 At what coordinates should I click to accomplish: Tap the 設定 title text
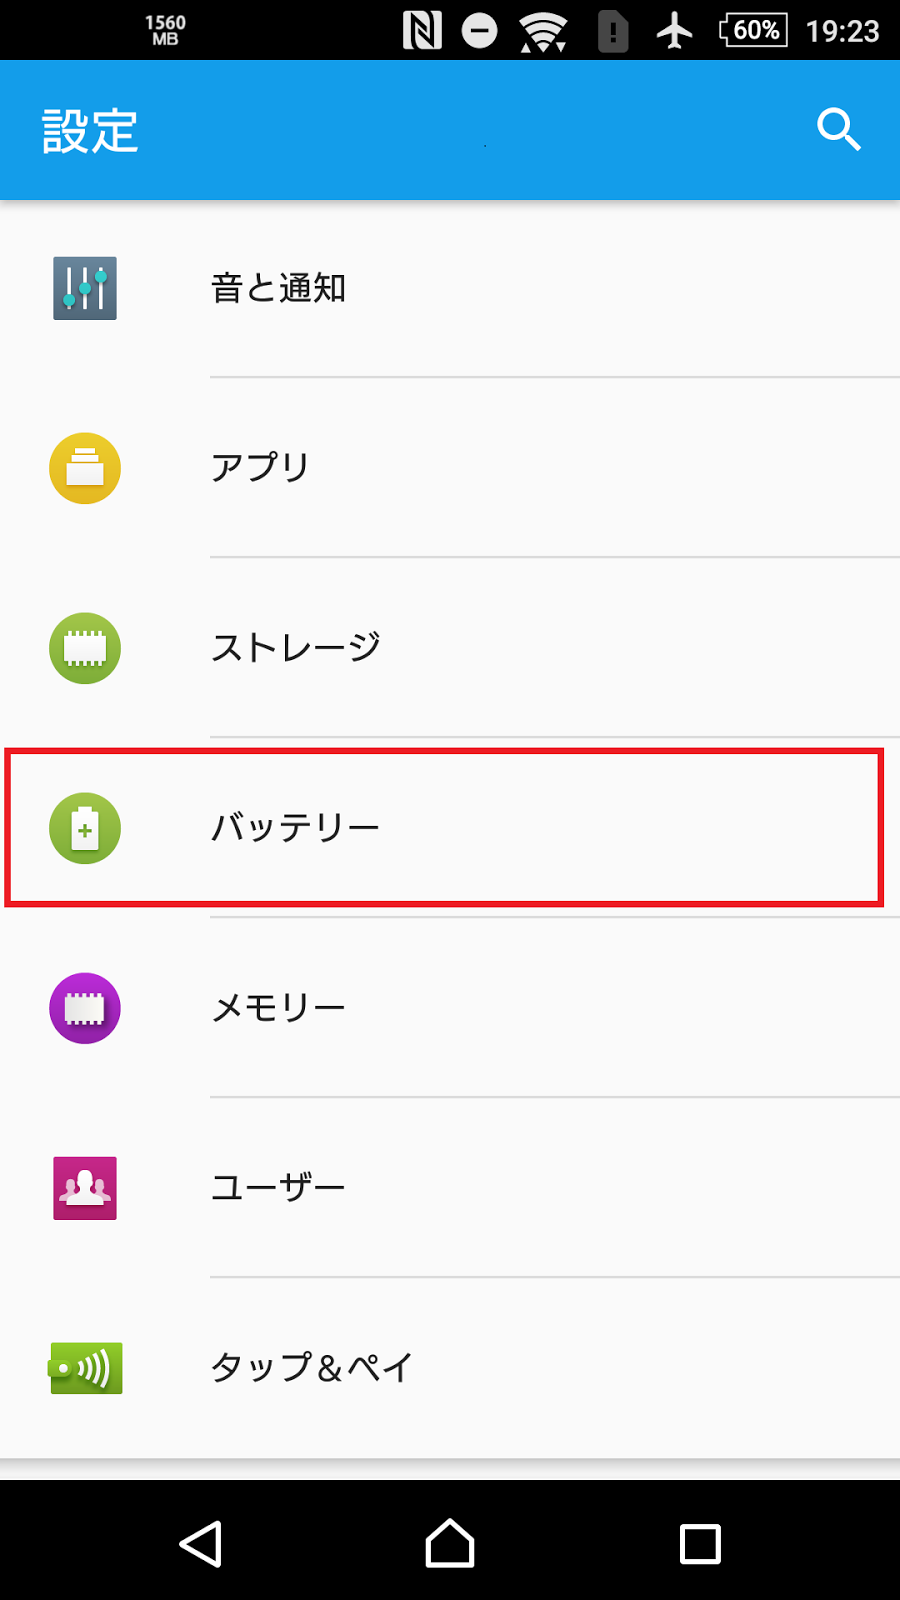(x=90, y=131)
